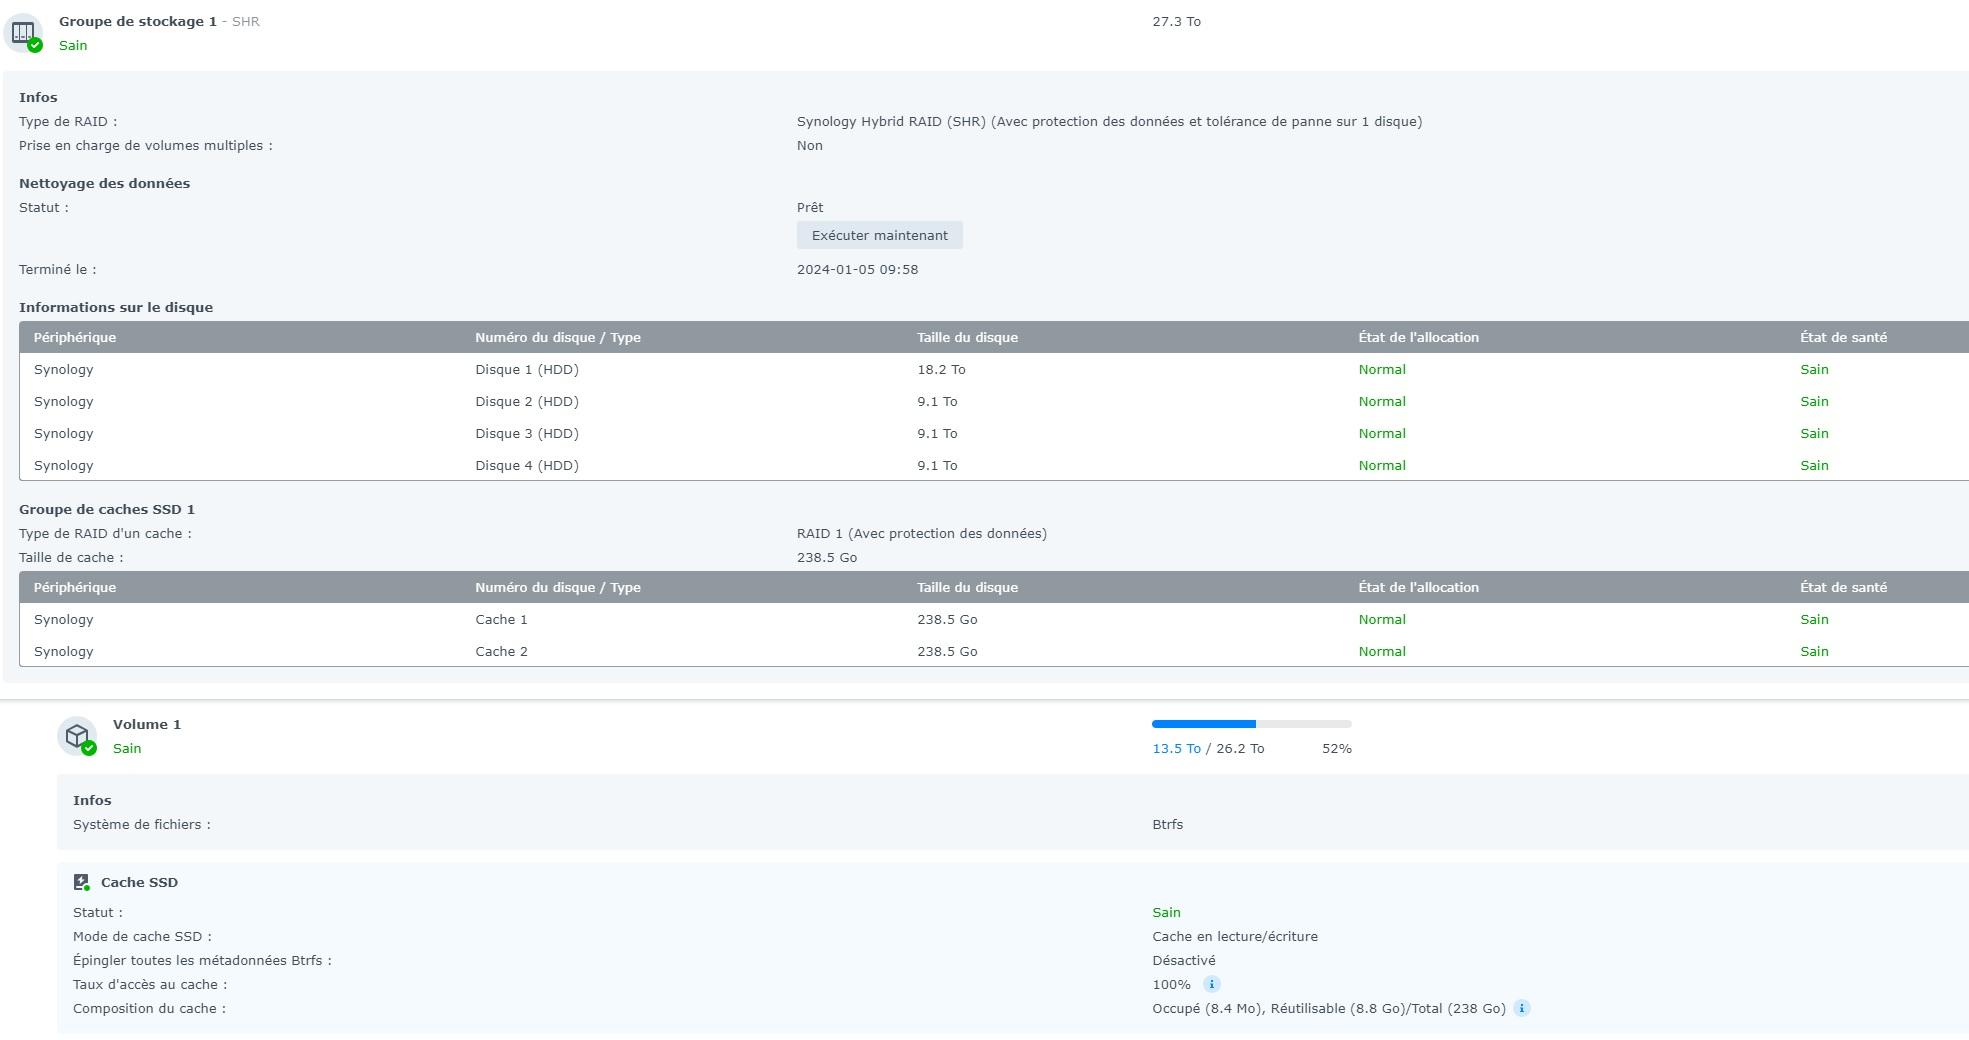Click the 2024-01-05 09:58 completion date
This screenshot has width=1969, height=1040.
(x=857, y=269)
